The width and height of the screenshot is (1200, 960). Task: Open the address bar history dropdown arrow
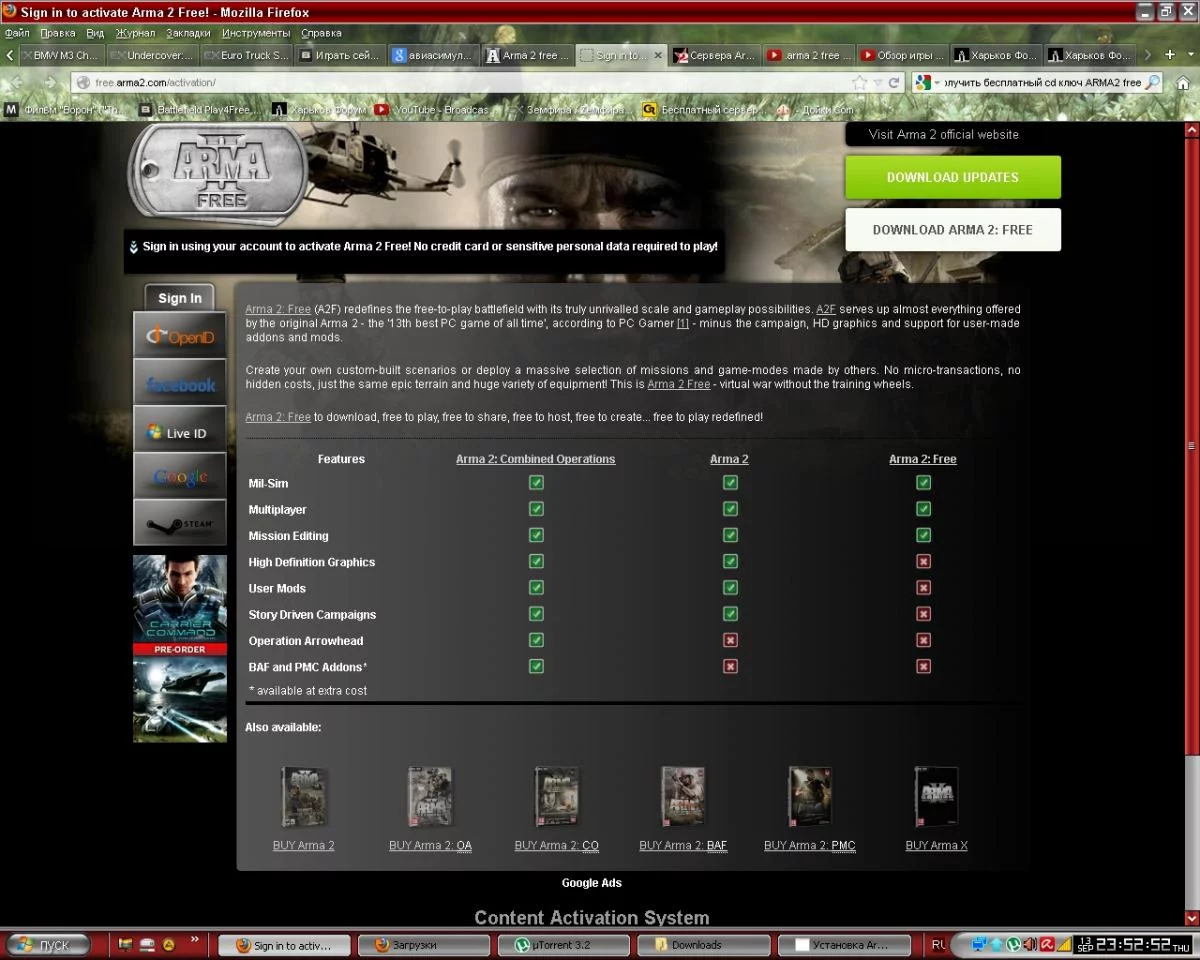(x=877, y=83)
